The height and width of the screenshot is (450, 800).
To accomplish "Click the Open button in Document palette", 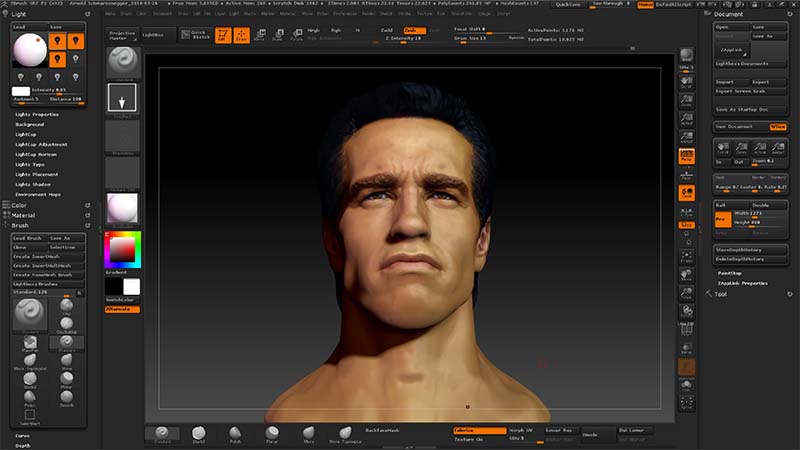I will click(x=732, y=27).
